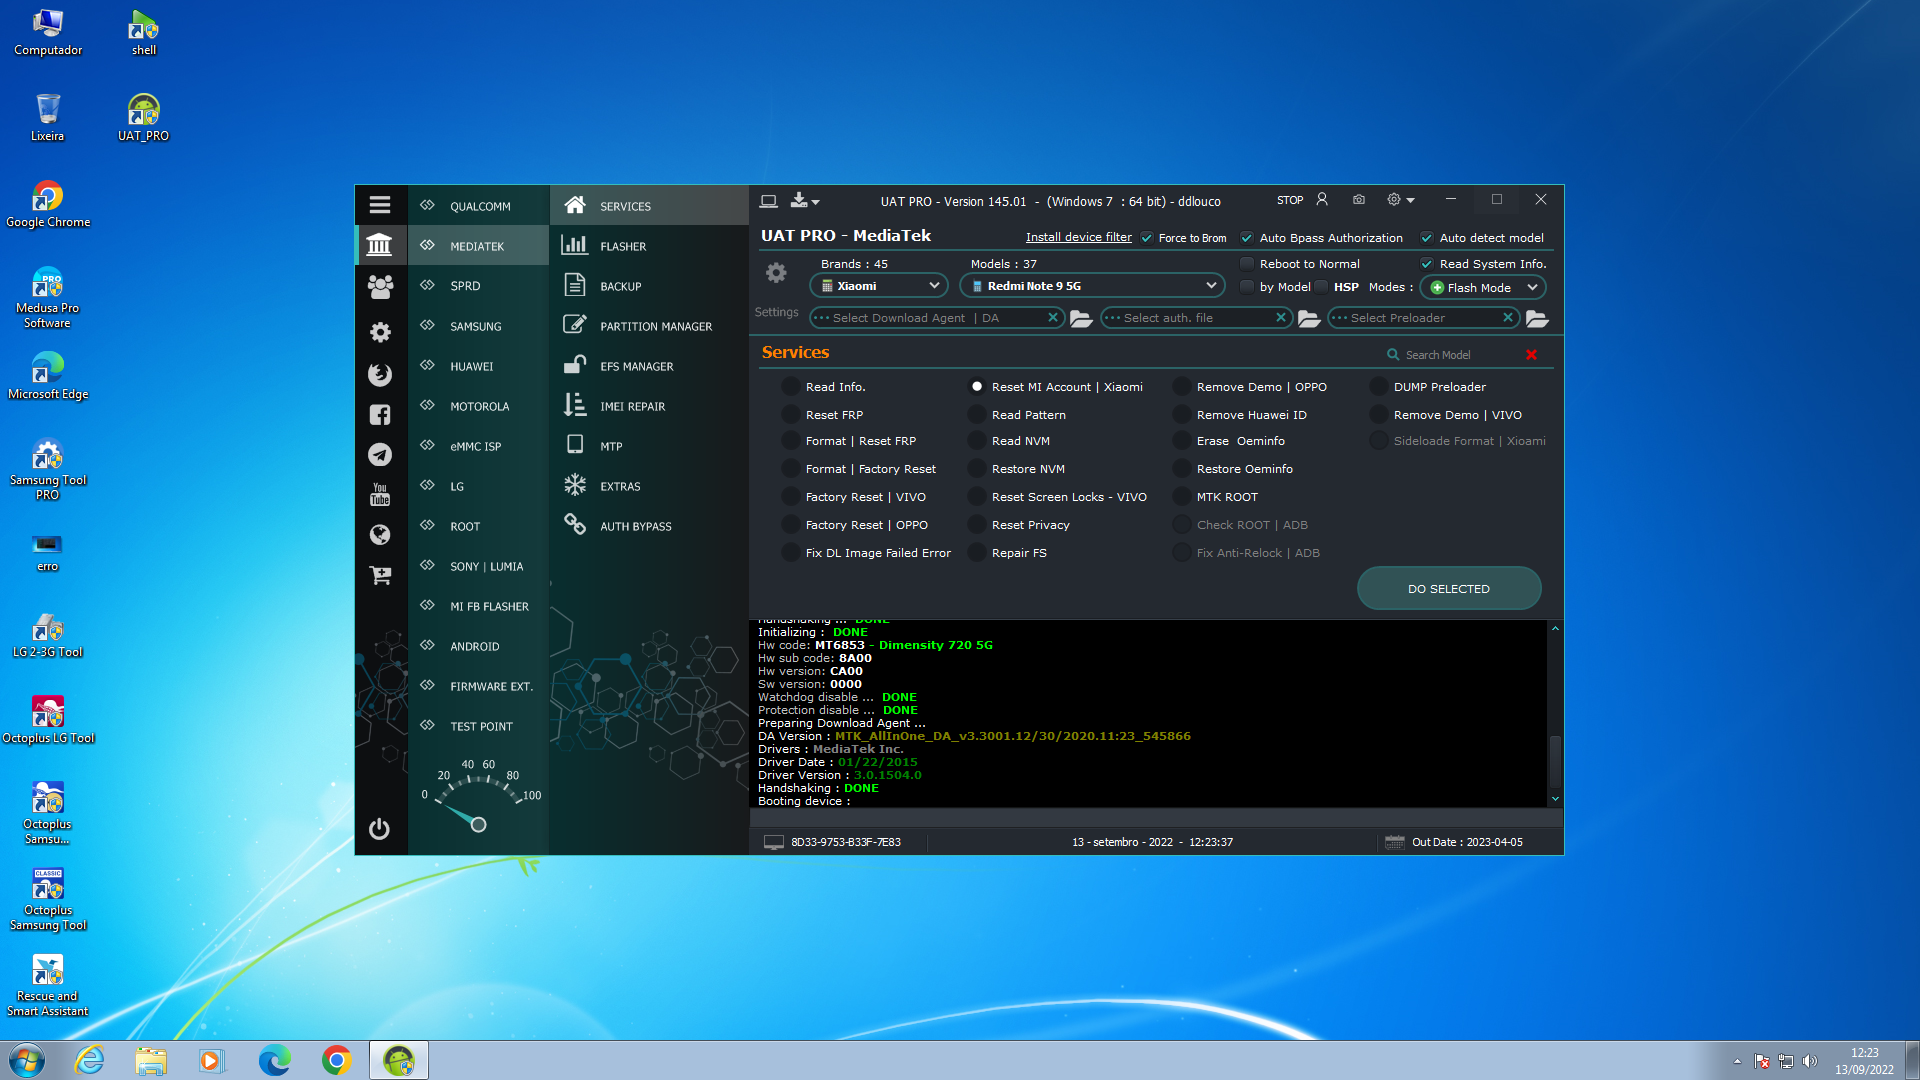Open the Install device filter link

[1078, 238]
